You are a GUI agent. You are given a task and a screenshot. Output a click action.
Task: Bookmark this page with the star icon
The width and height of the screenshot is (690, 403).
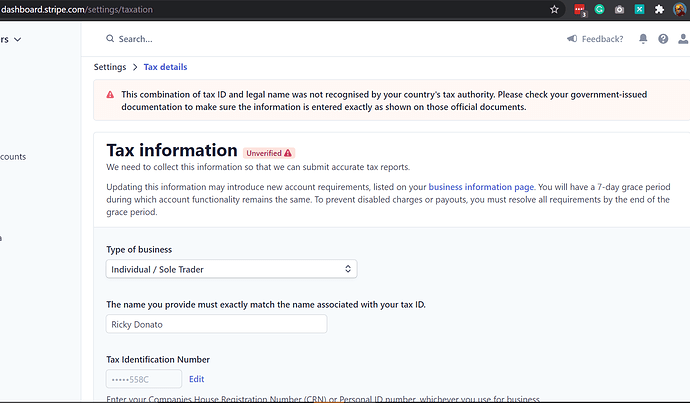click(555, 9)
